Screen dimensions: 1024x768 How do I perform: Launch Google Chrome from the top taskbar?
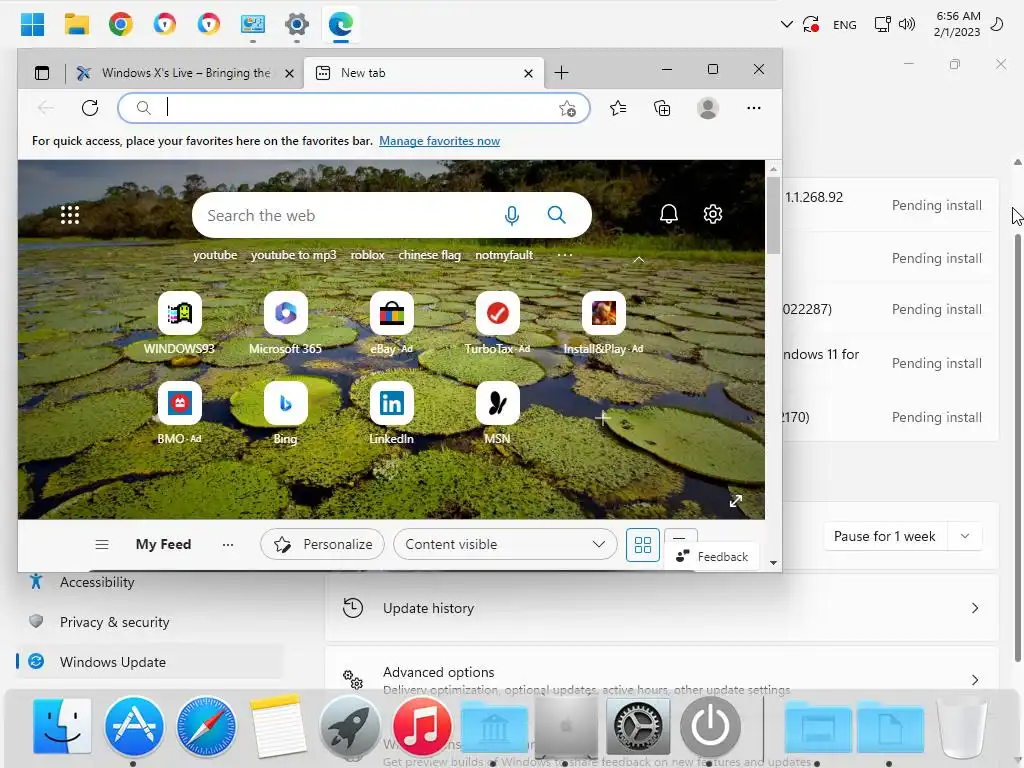click(x=121, y=25)
